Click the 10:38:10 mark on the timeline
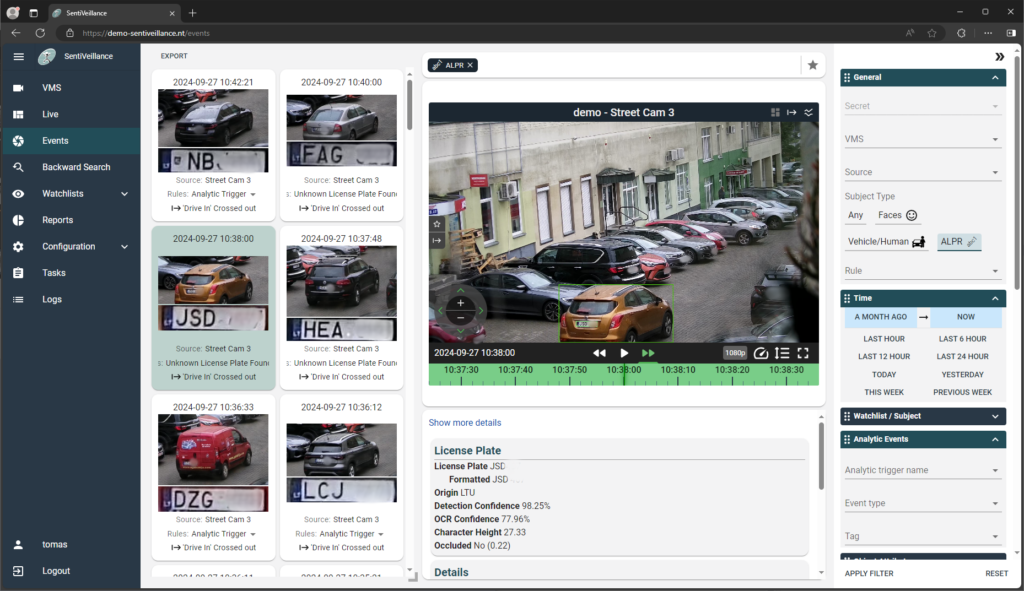 (x=679, y=369)
